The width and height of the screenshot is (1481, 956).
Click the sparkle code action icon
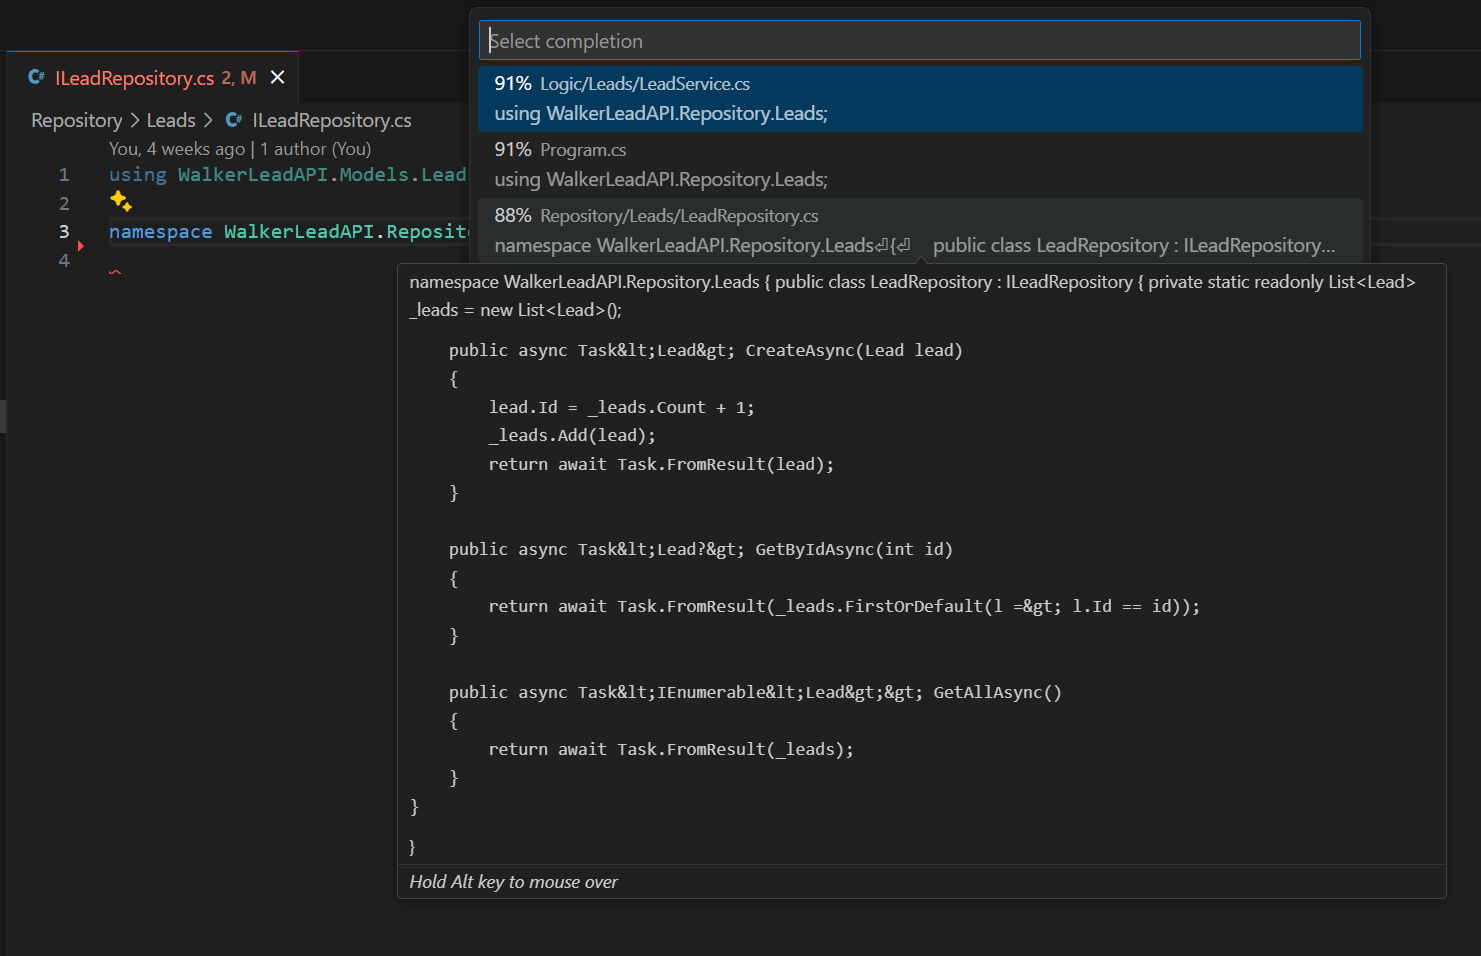[121, 201]
